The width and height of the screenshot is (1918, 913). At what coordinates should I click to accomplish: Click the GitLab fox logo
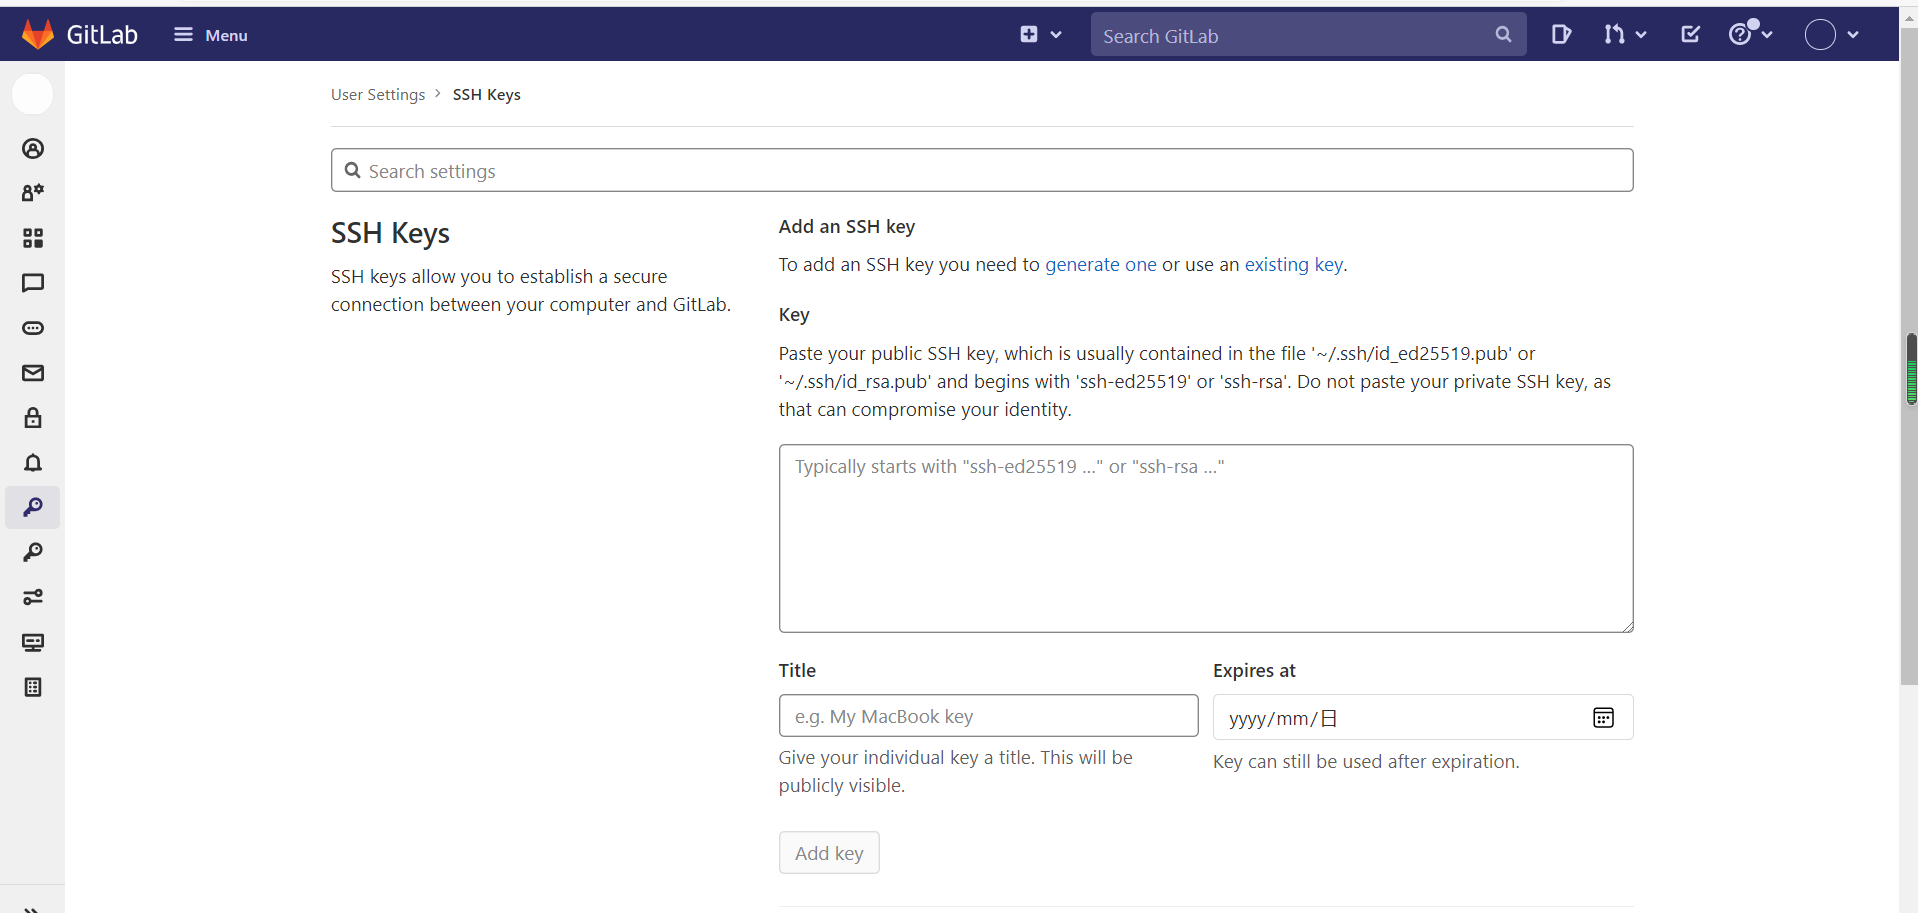38,34
